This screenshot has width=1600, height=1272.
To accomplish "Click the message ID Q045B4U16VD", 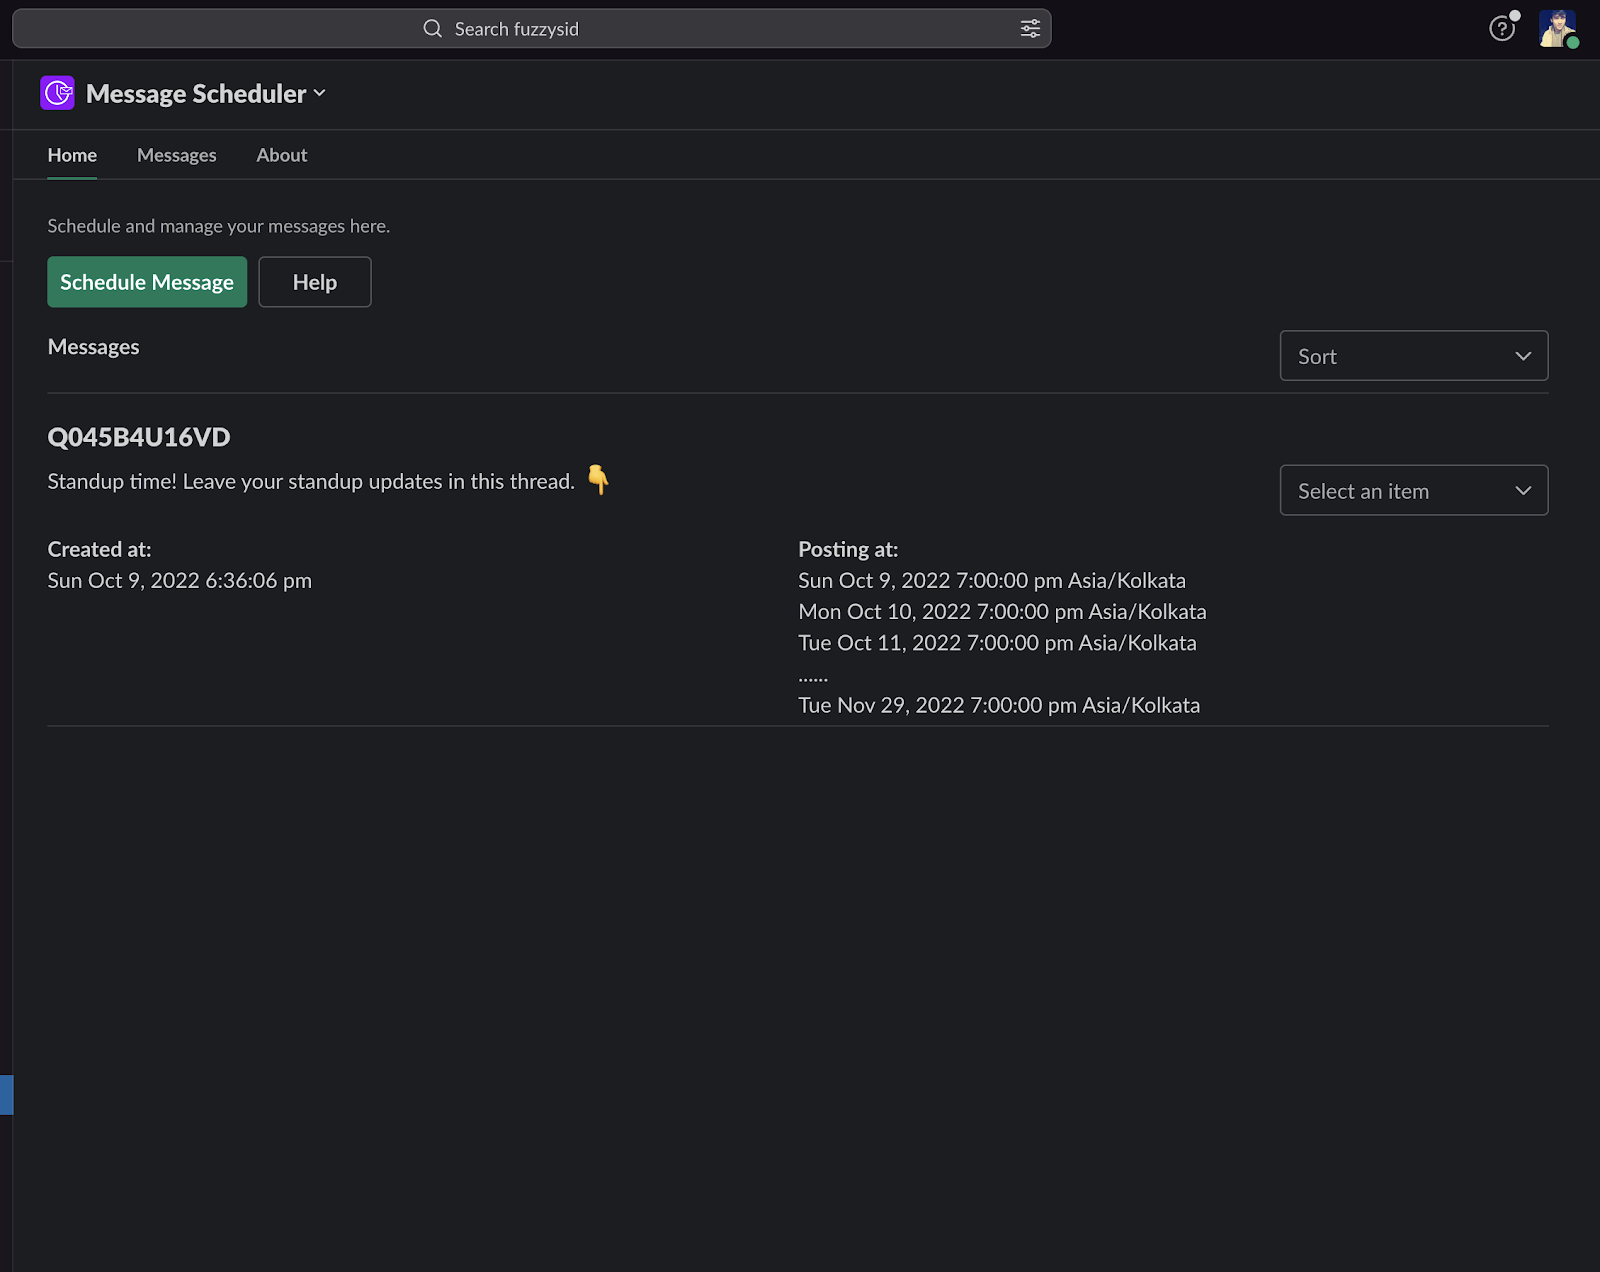I will point(139,437).
